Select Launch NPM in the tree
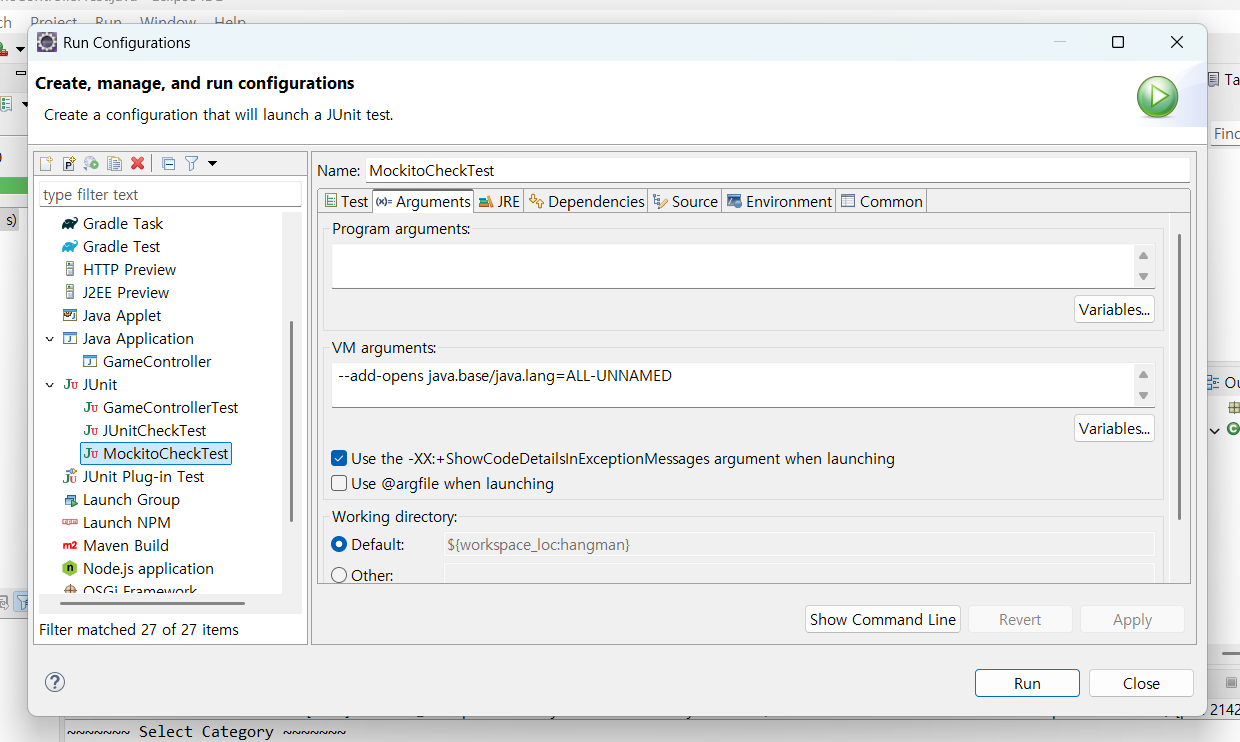Screen dimensions: 1240x742 (126, 522)
